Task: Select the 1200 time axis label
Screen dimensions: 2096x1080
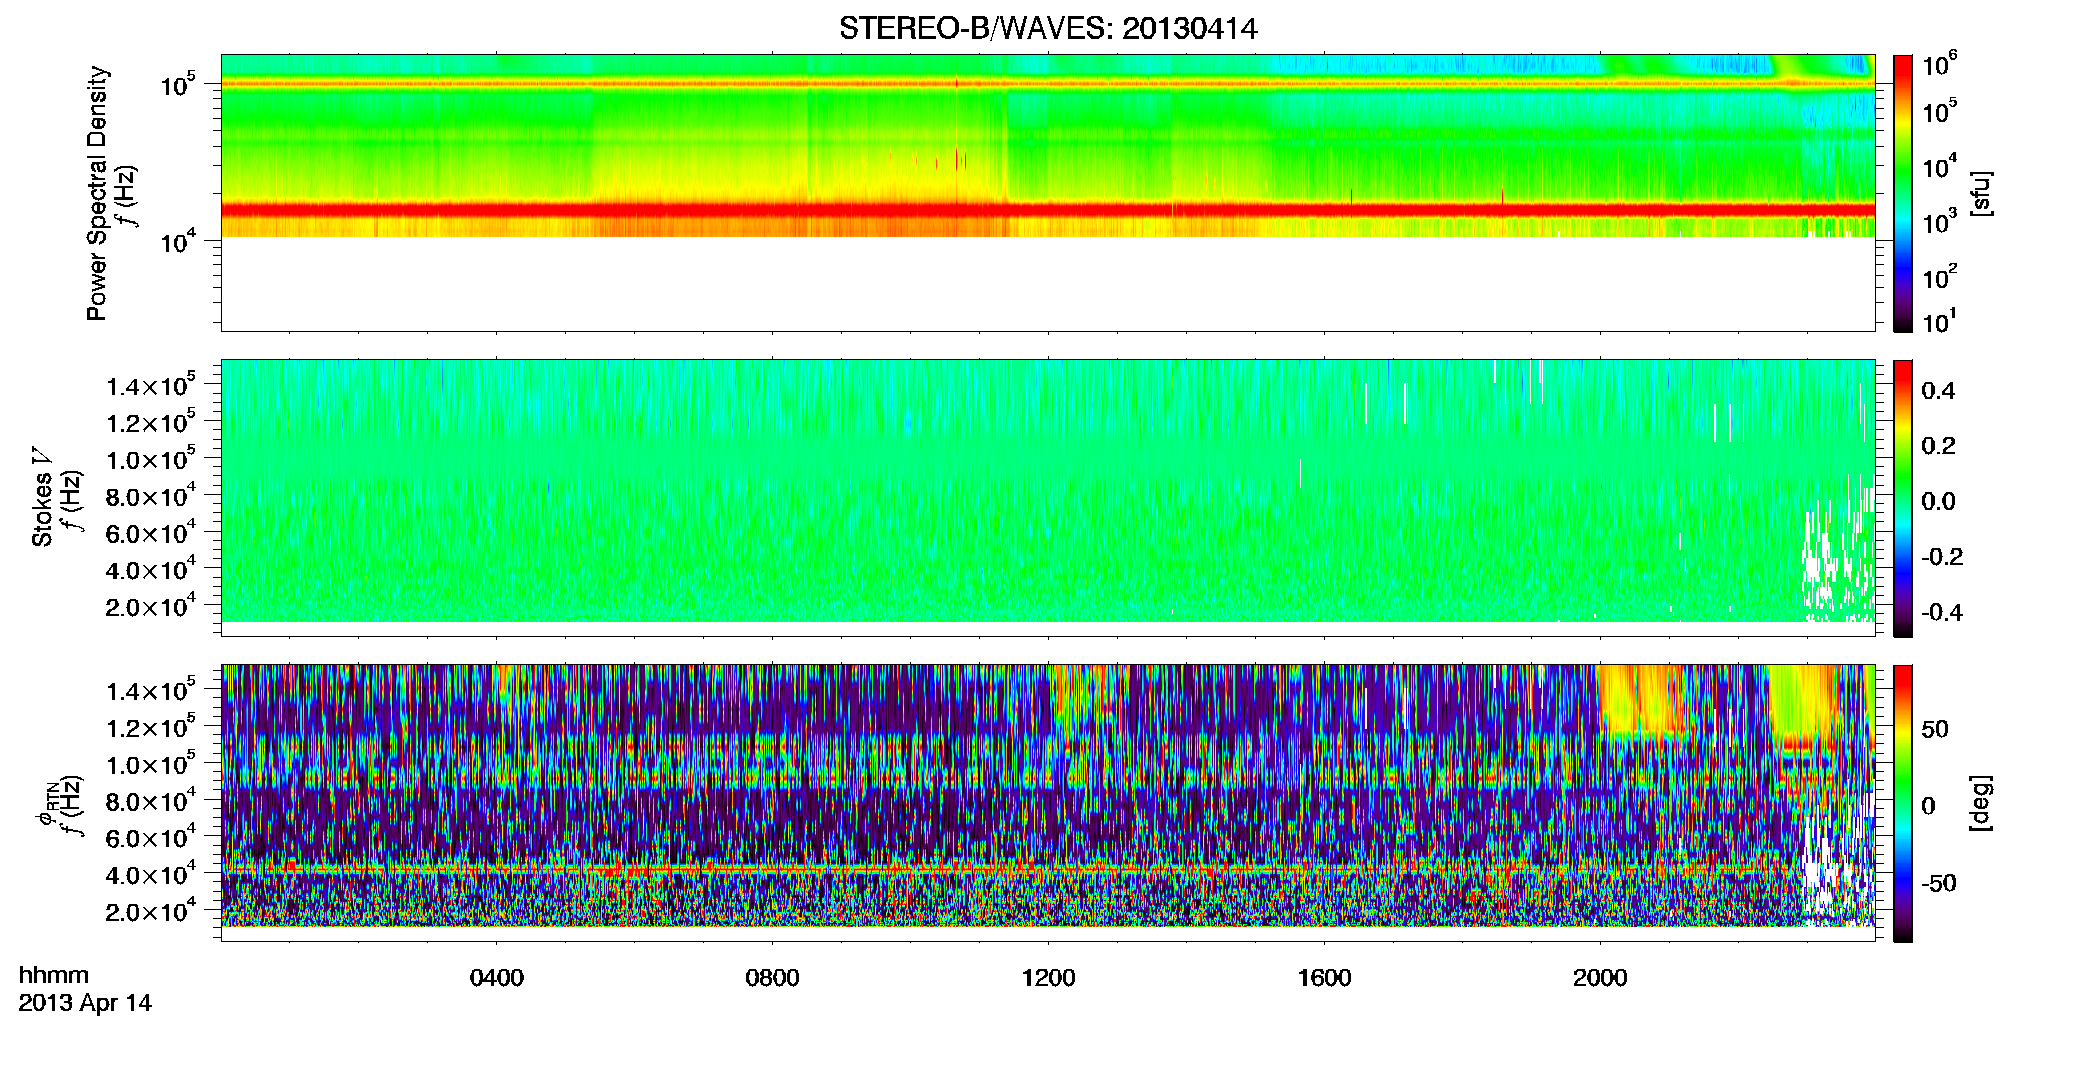Action: click(x=1048, y=978)
